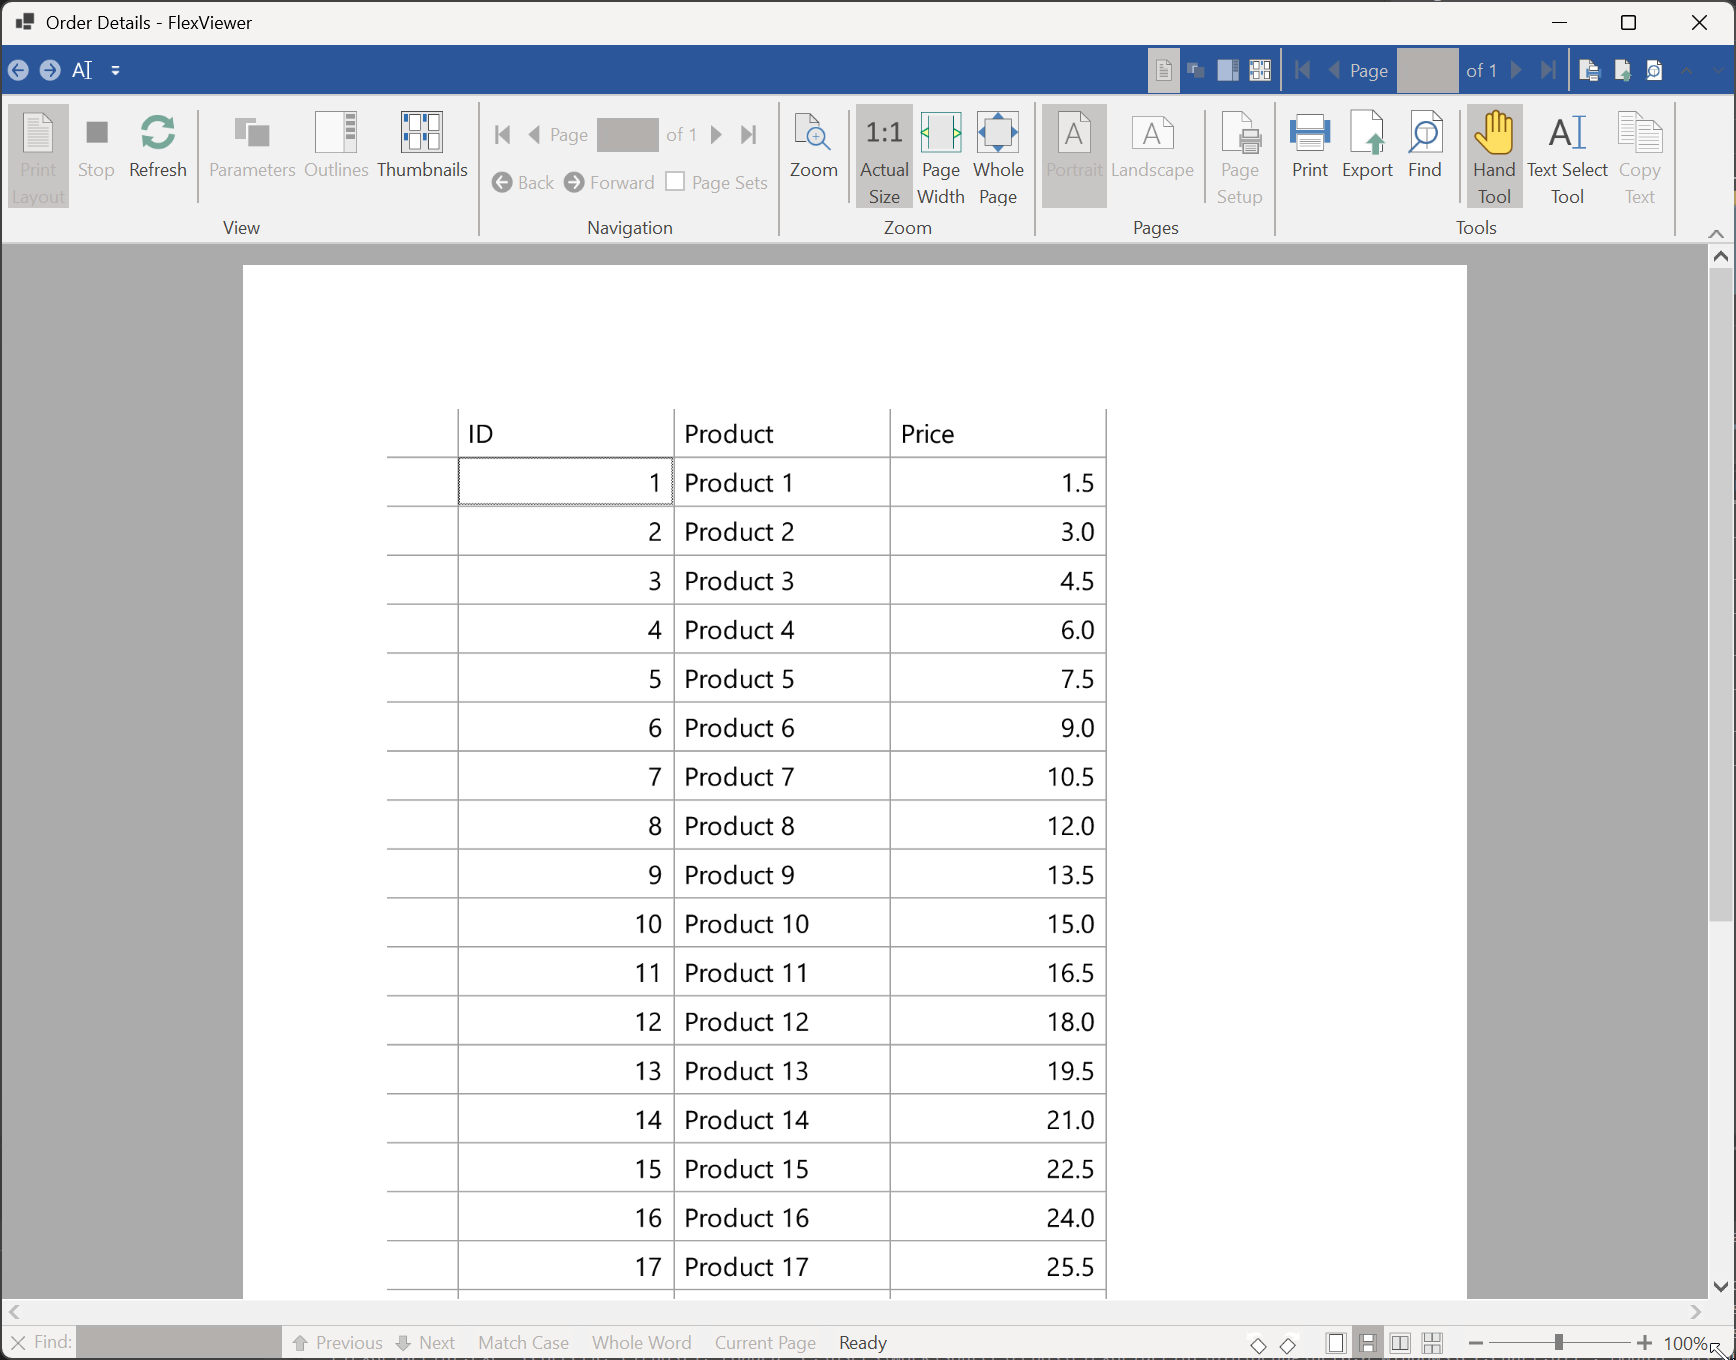Set zoom to Whole Page
The image size is (1736, 1360).
(x=998, y=157)
